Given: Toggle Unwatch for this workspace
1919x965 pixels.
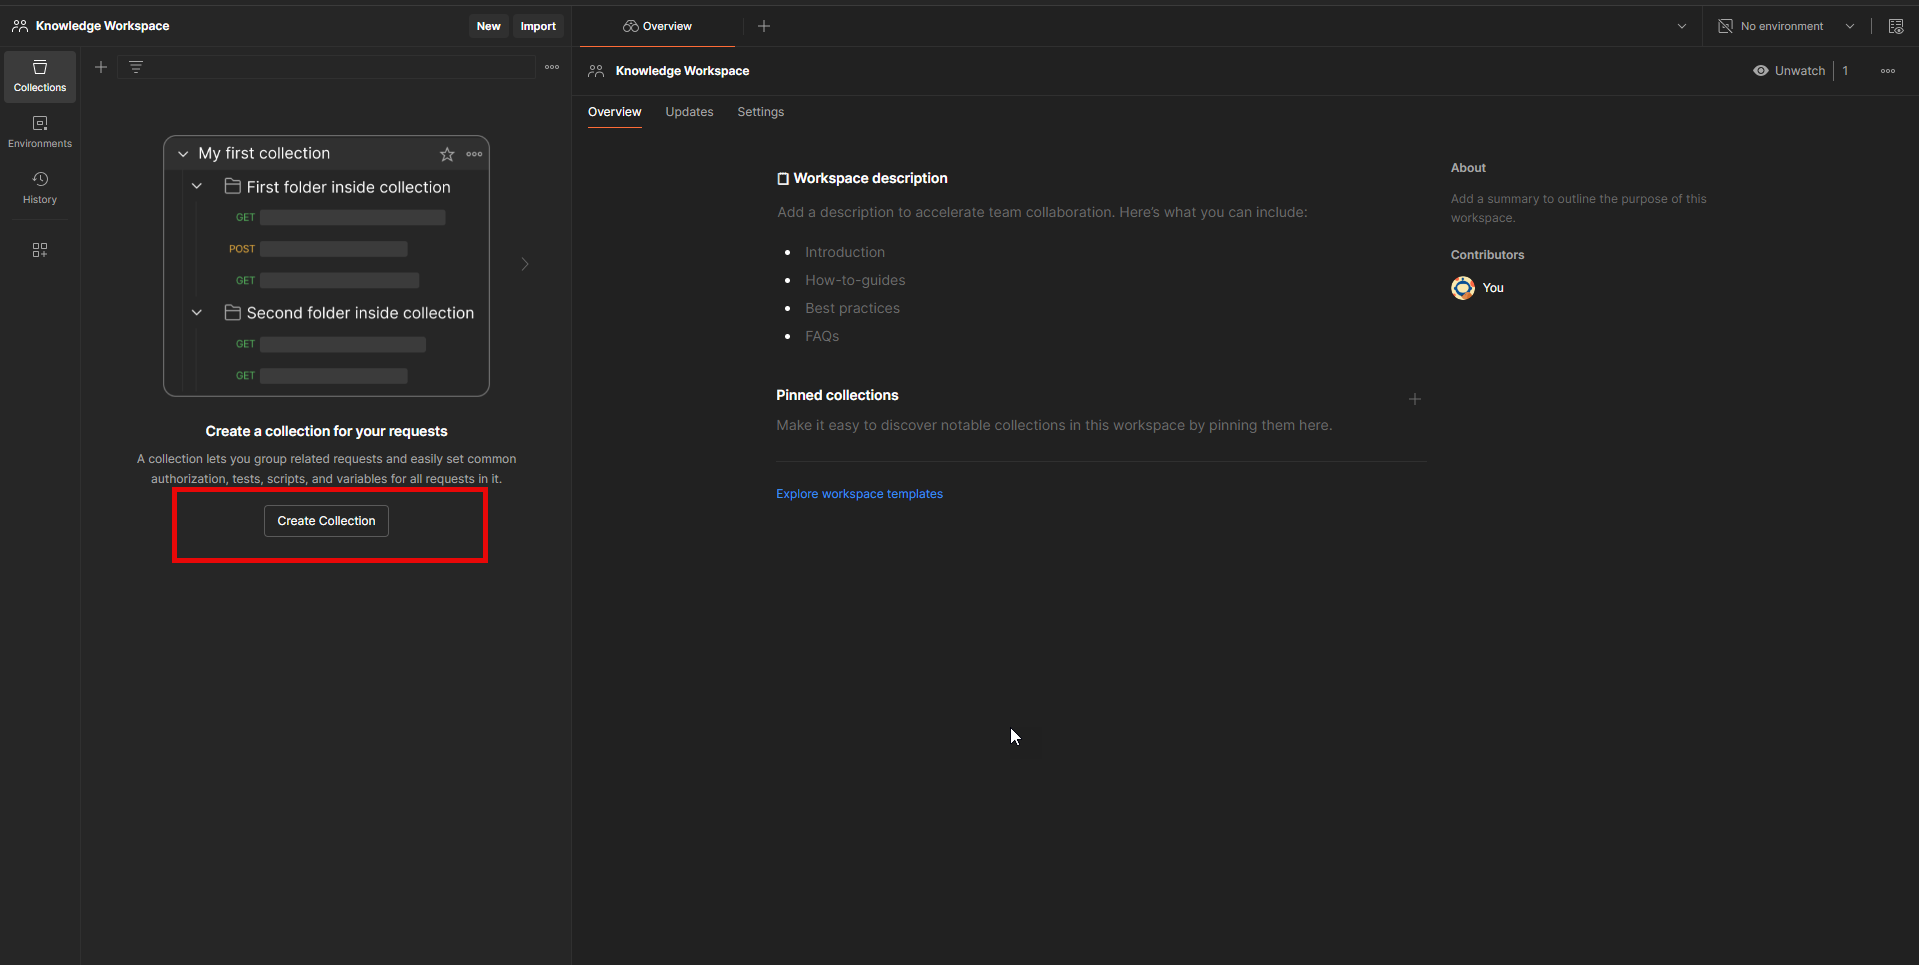Looking at the screenshot, I should coord(1789,71).
